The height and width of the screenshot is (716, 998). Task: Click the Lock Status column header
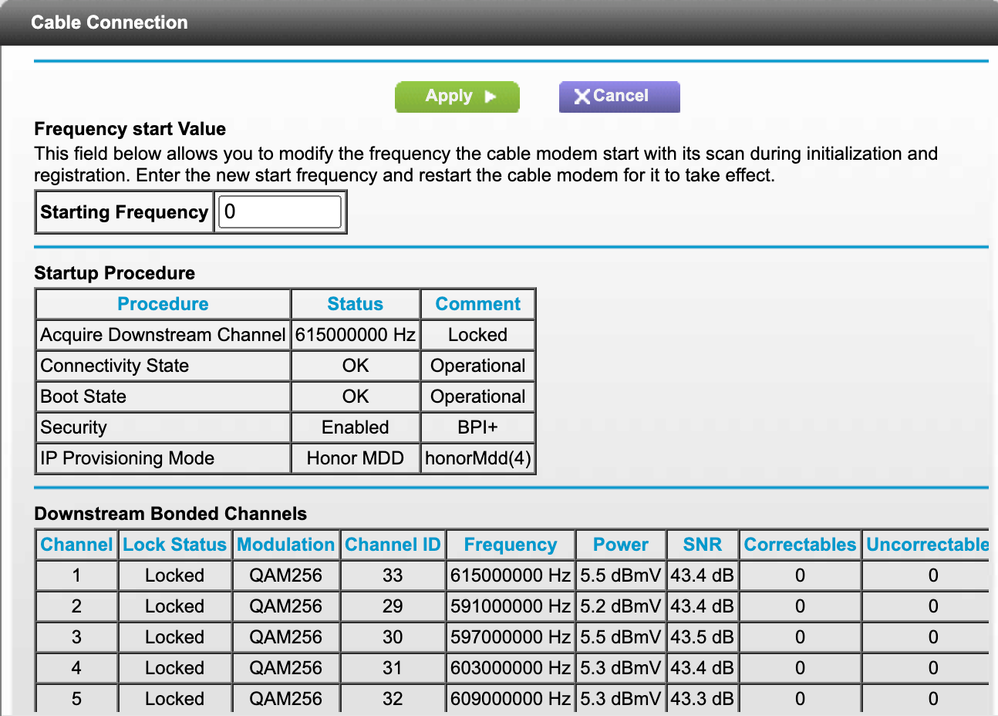tap(175, 545)
